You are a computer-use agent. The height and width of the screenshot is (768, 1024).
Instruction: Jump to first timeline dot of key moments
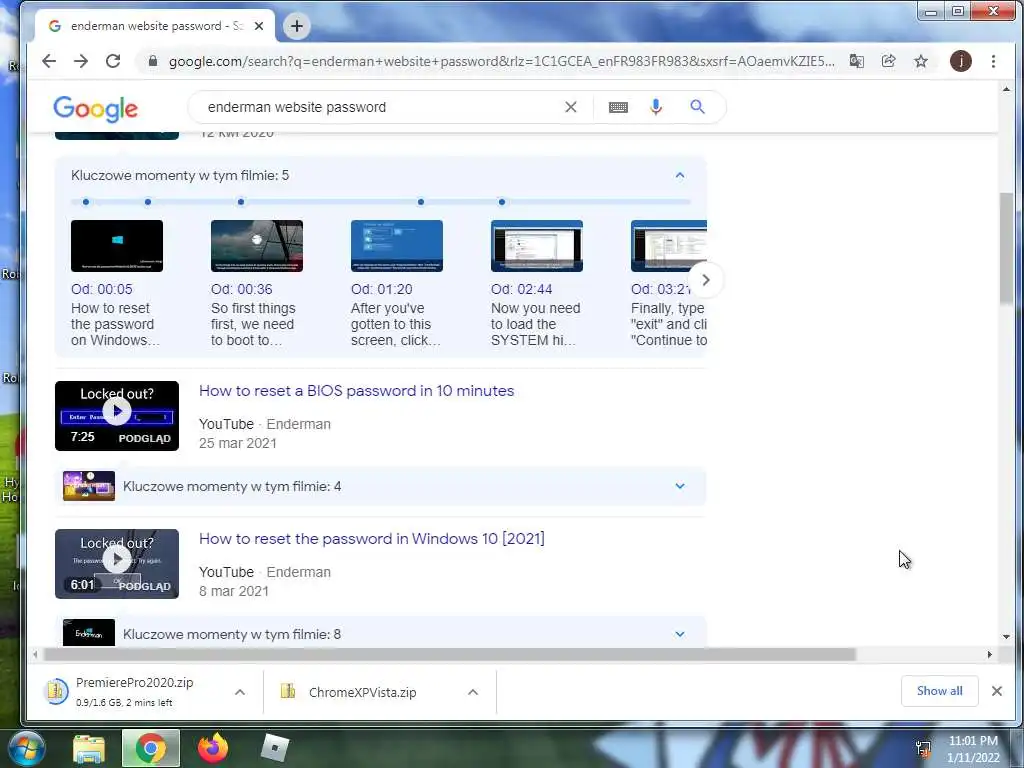pyautogui.click(x=86, y=202)
